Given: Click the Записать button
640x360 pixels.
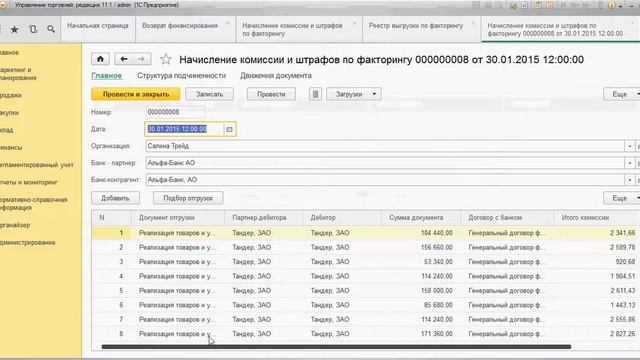Looking at the screenshot, I should point(209,94).
